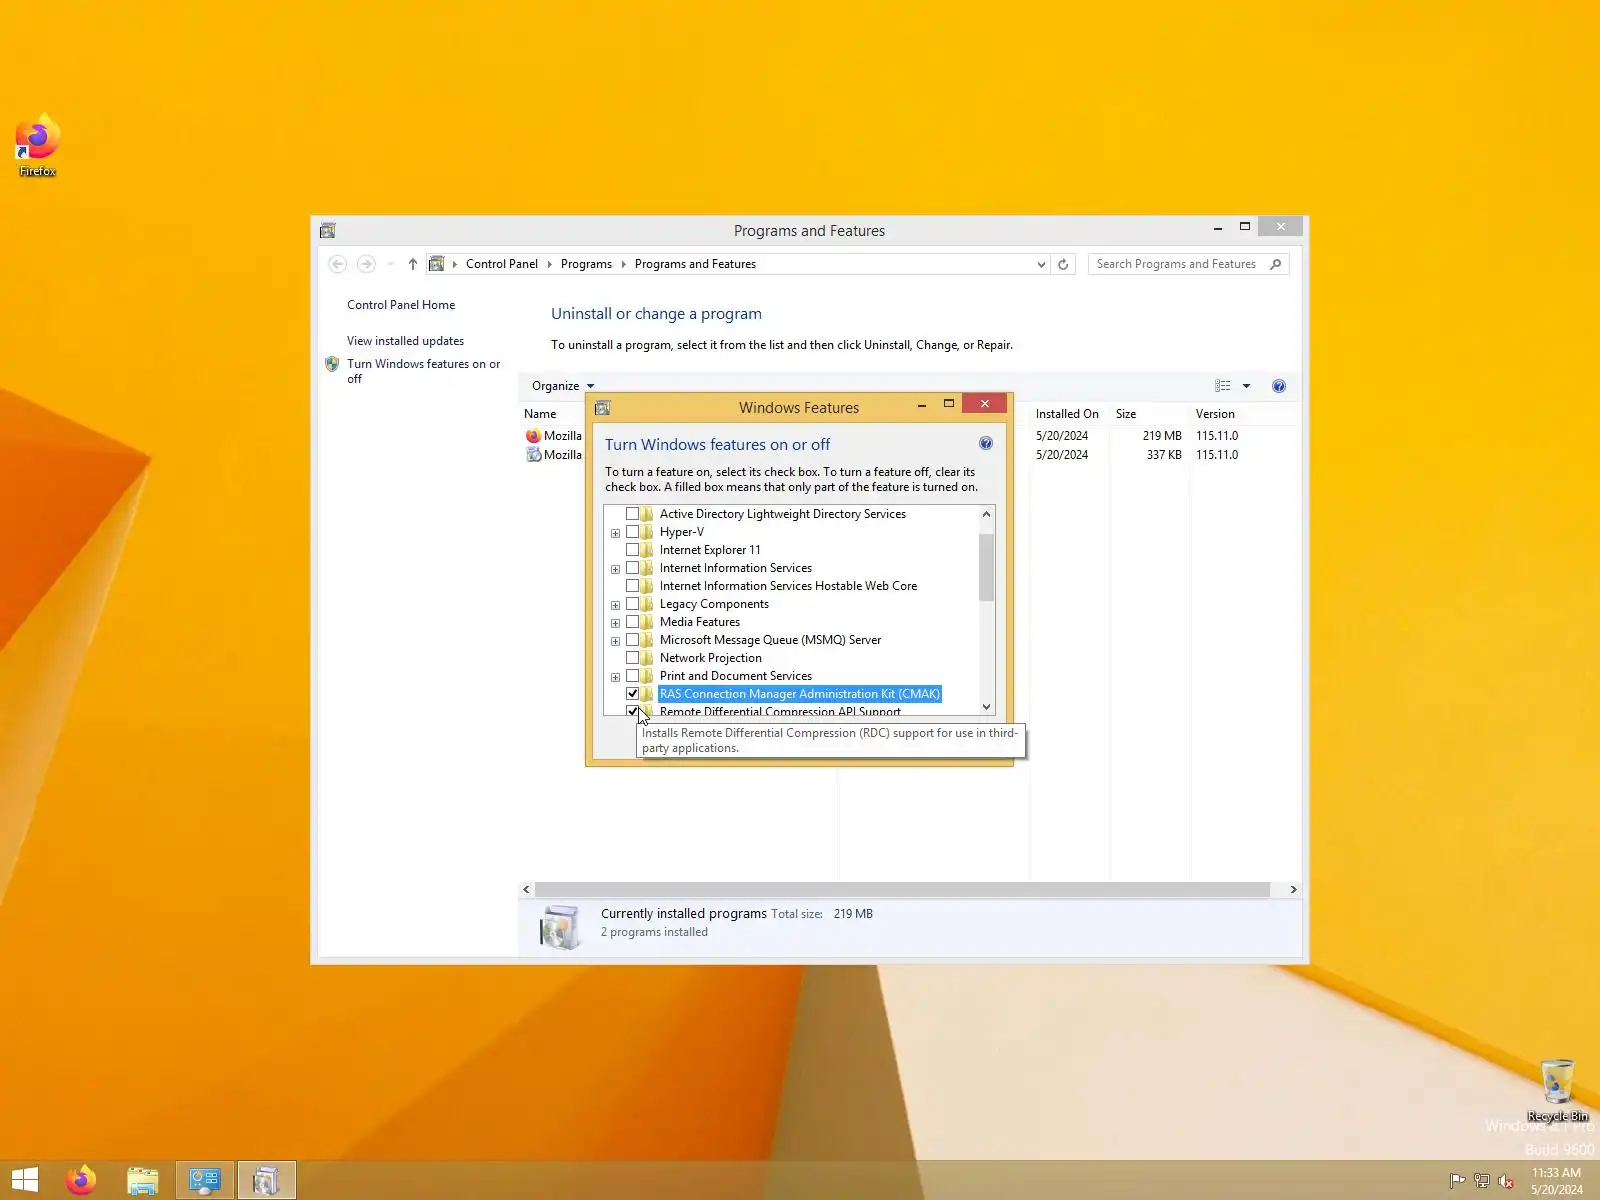This screenshot has height=1200, width=1600.
Task: Expand the Print and Document Services node
Action: click(x=615, y=677)
